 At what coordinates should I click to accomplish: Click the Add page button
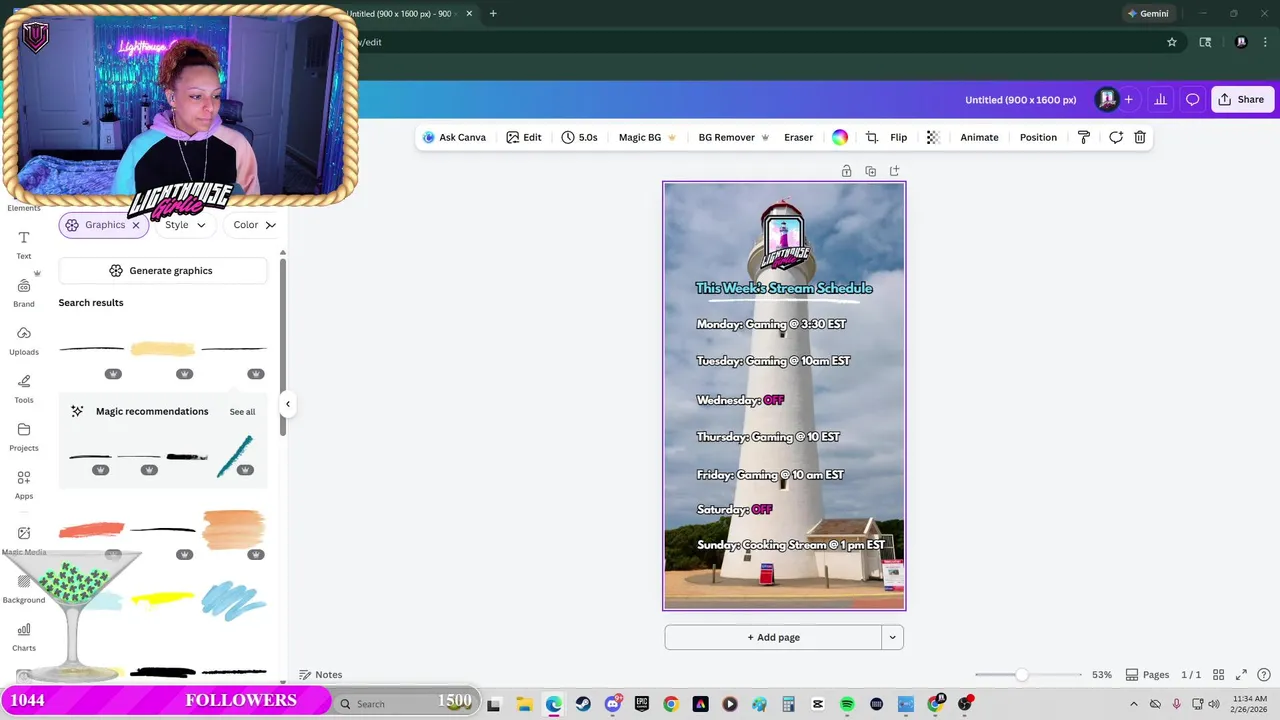(x=773, y=637)
